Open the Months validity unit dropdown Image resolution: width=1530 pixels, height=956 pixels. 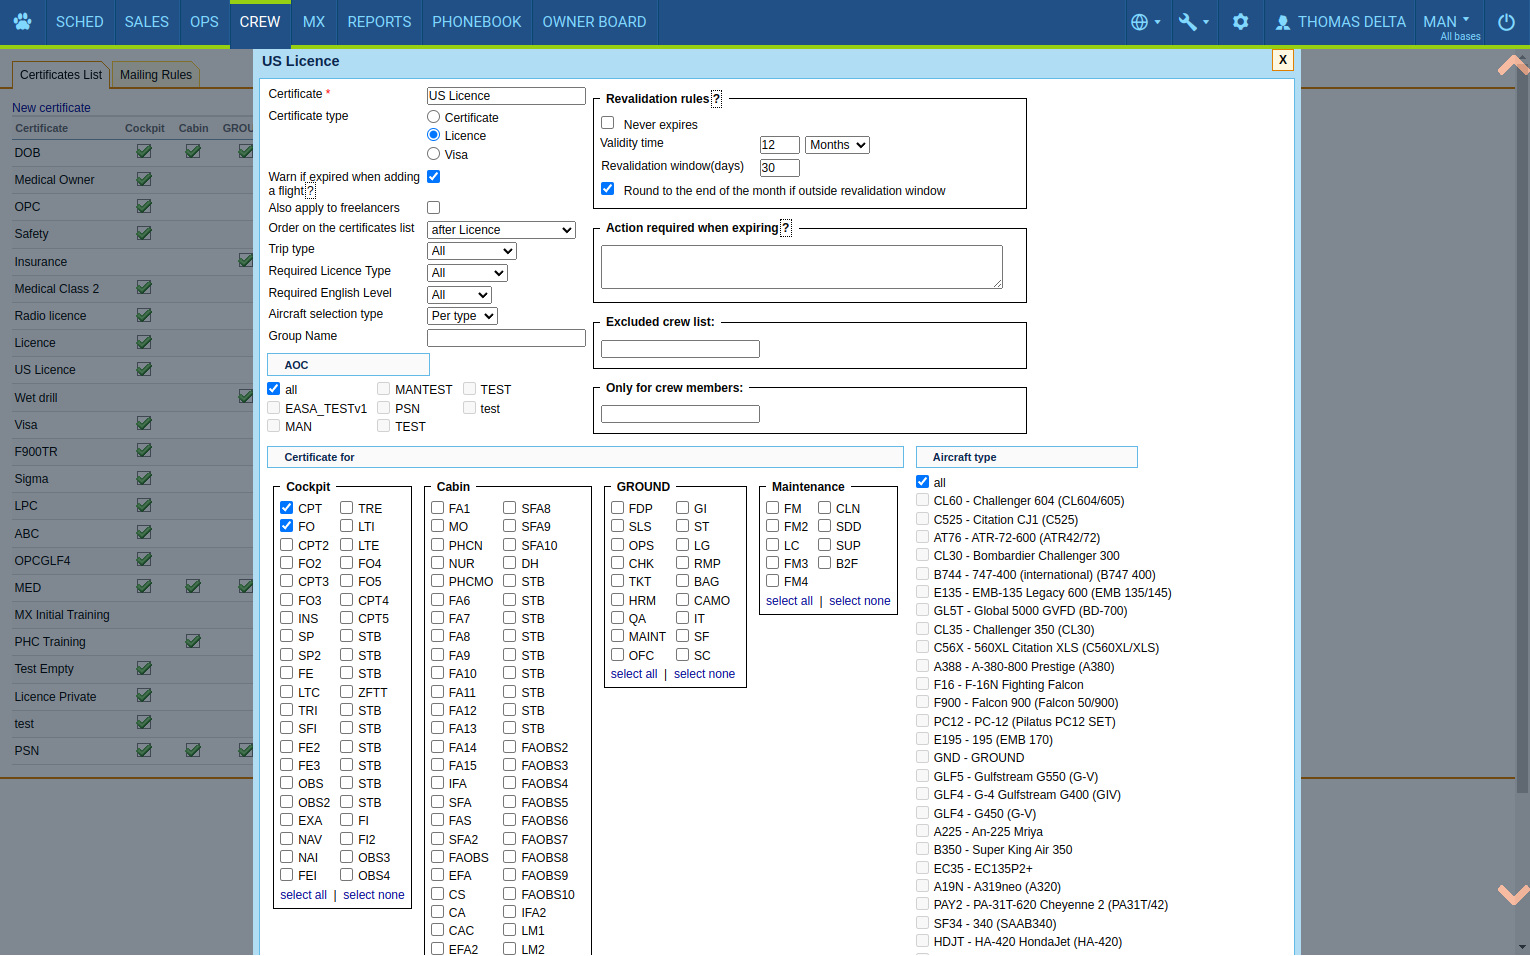[837, 145]
